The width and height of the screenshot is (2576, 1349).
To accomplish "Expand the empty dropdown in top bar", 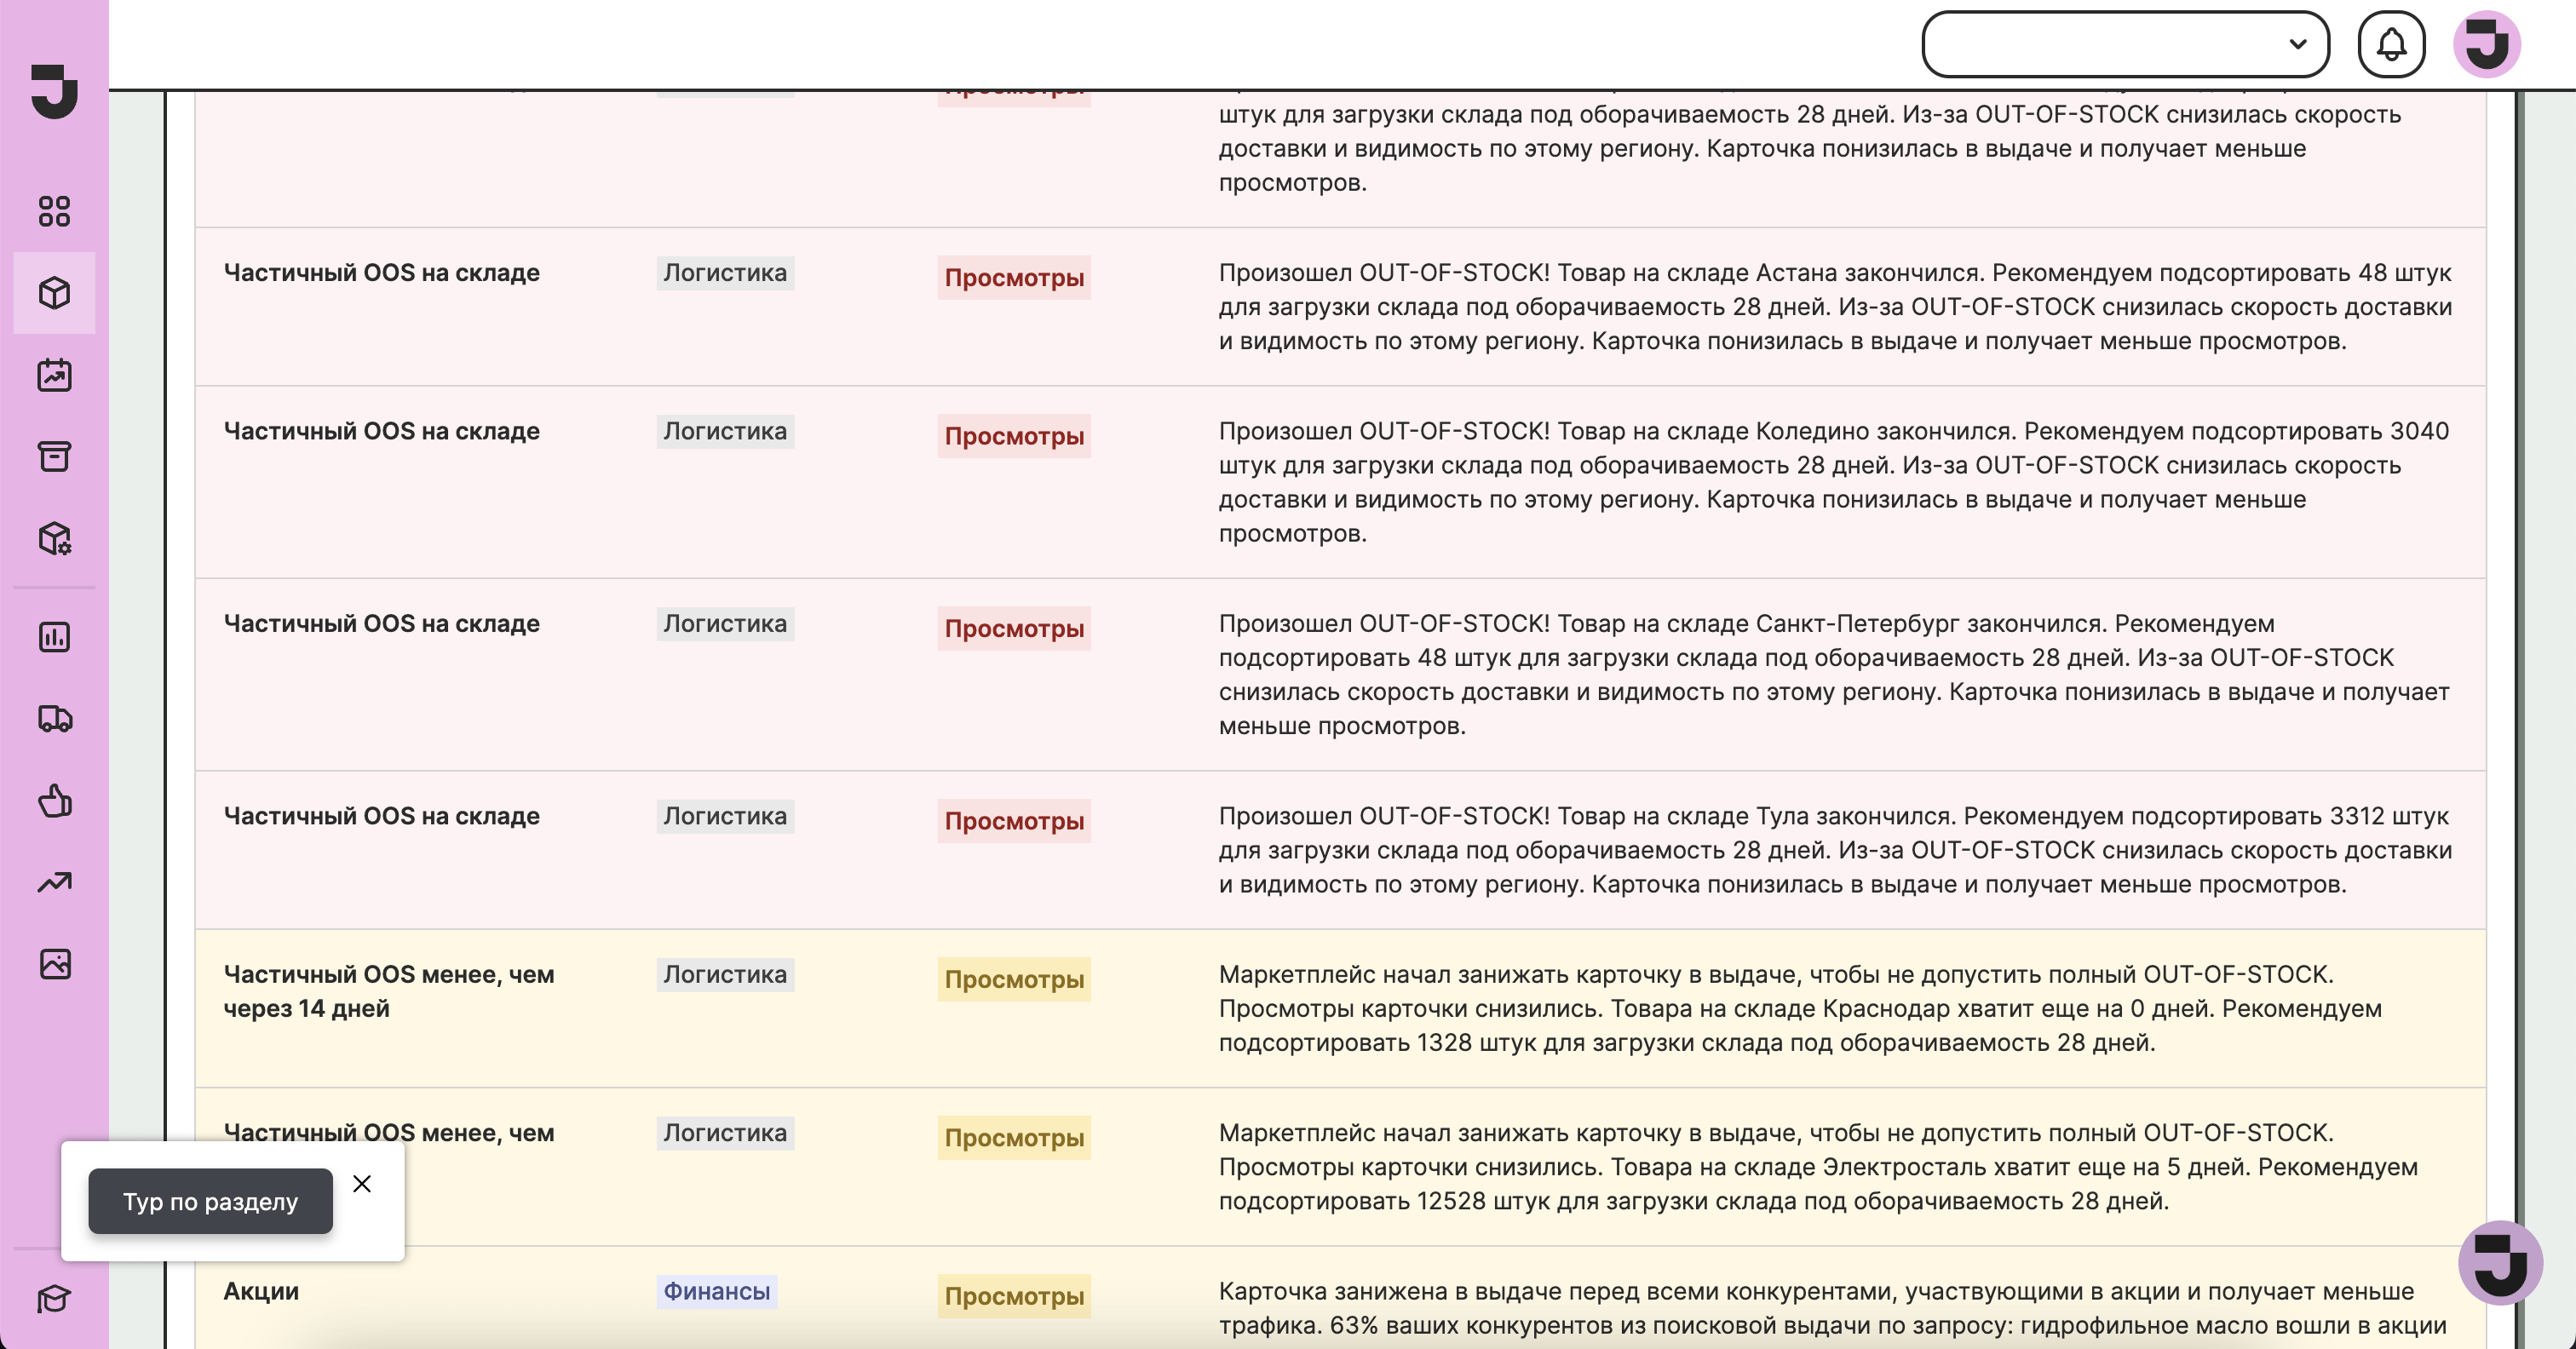I will 2125,44.
